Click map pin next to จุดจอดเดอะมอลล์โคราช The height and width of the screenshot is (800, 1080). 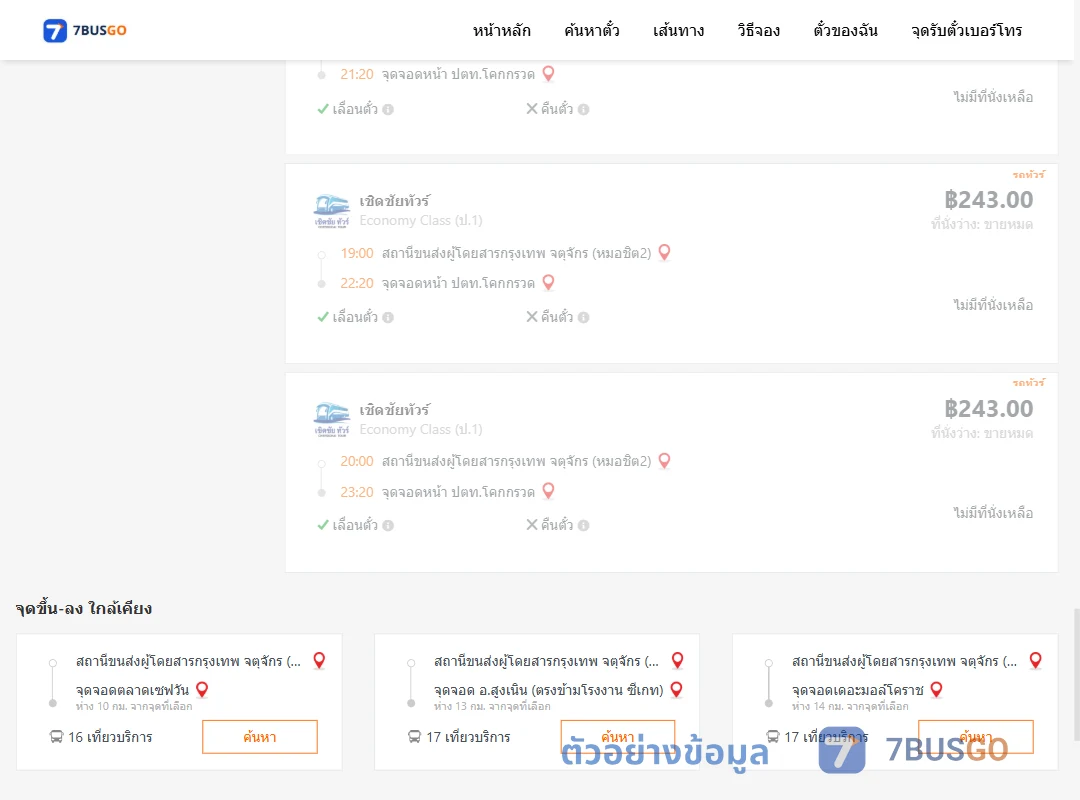[936, 690]
